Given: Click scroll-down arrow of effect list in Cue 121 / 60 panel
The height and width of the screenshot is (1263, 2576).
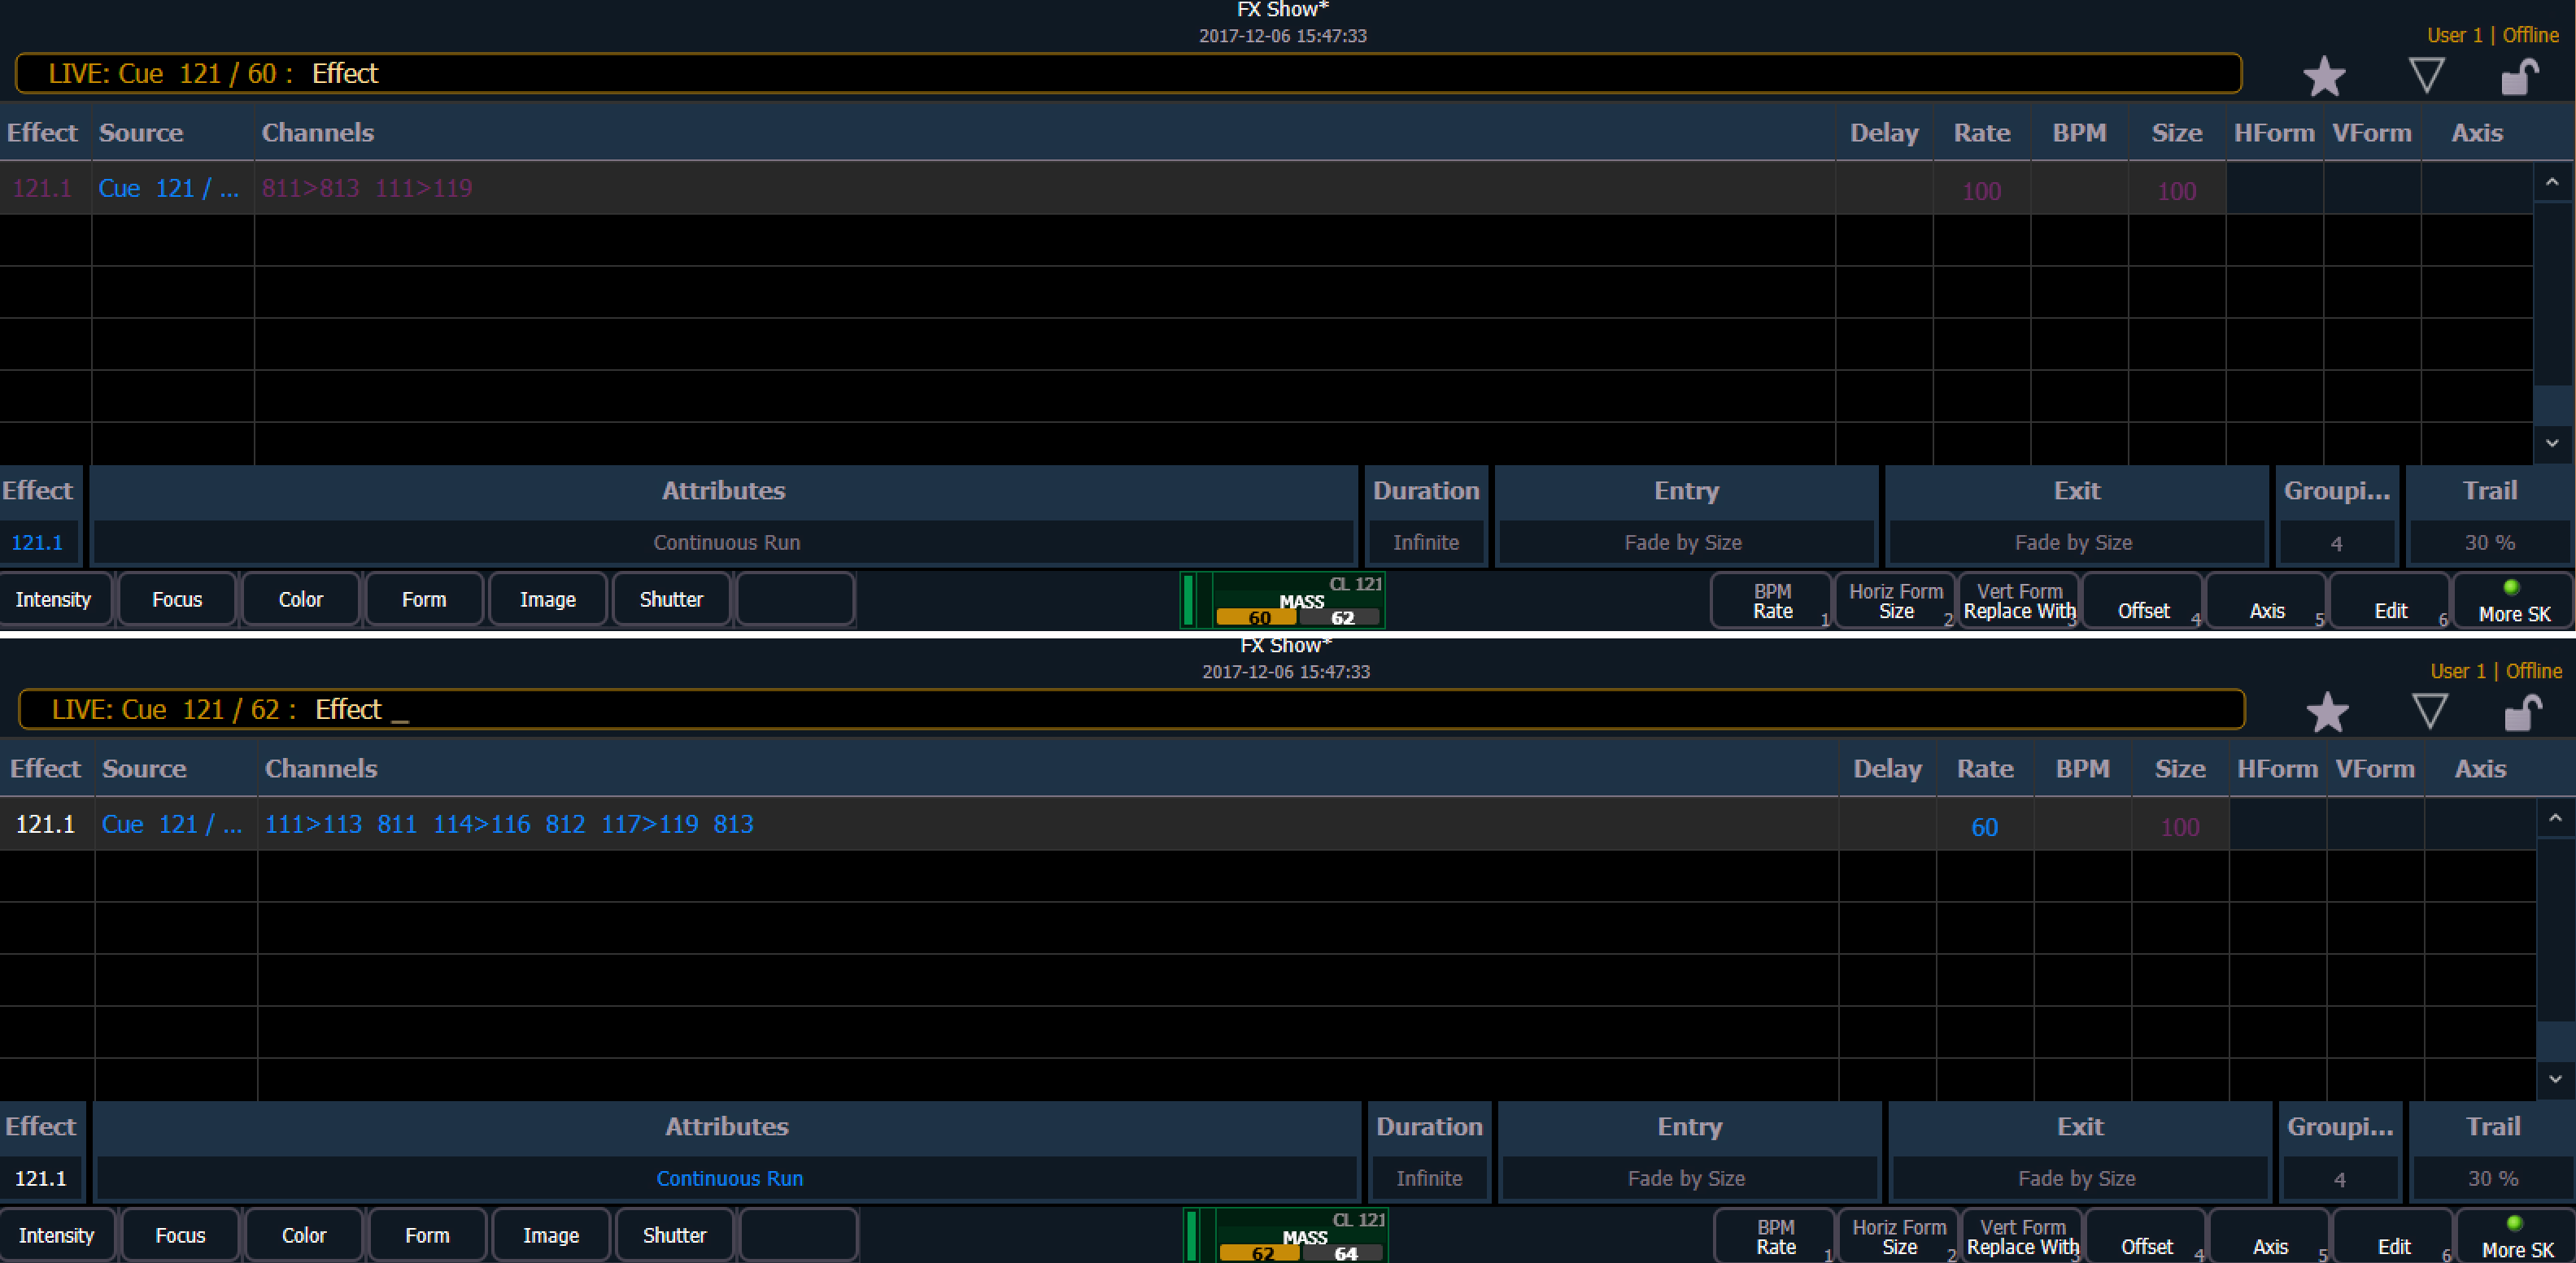Looking at the screenshot, I should point(2552,443).
